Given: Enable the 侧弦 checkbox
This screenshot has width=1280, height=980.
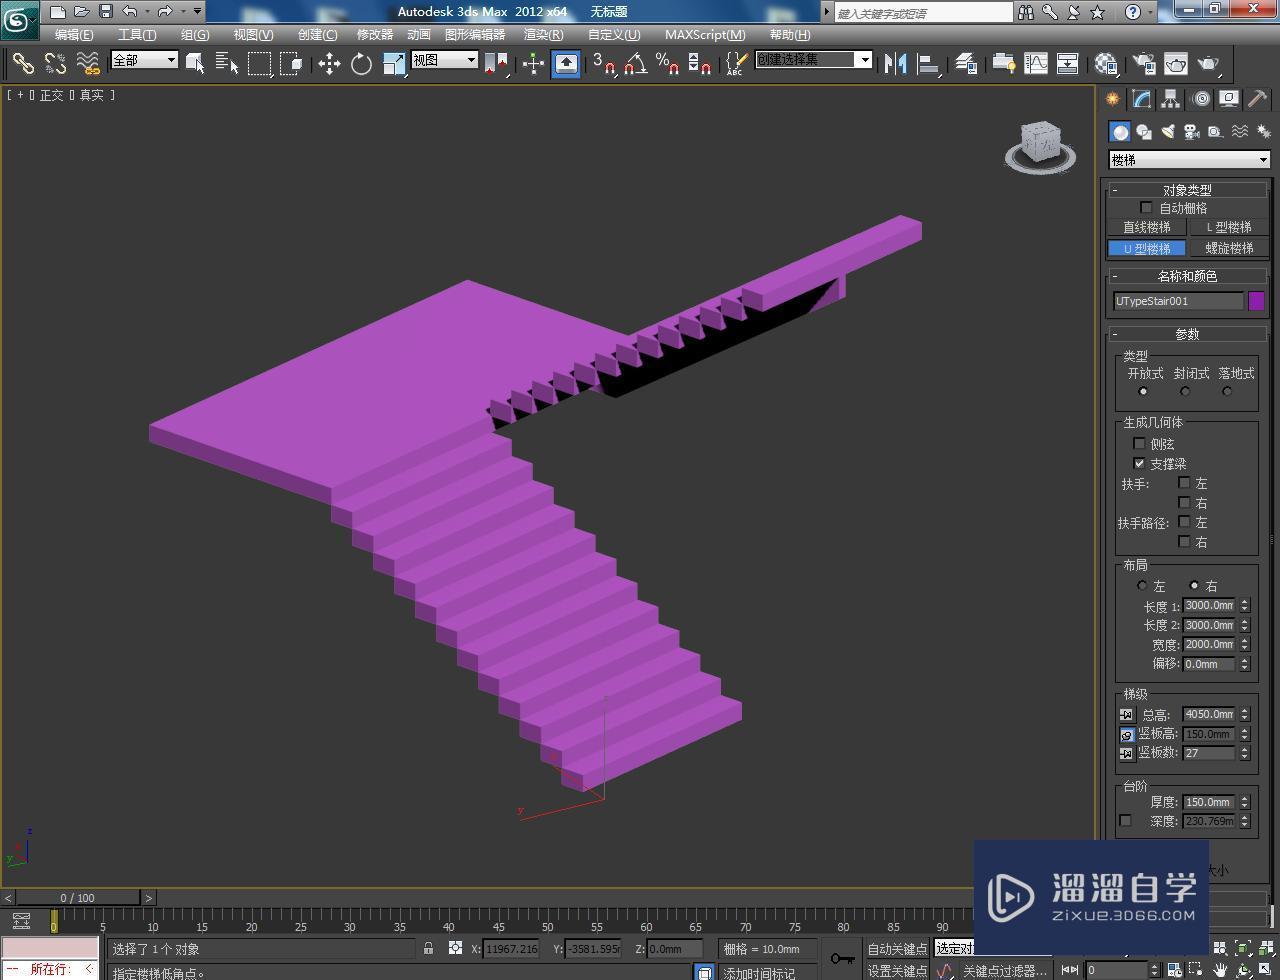Looking at the screenshot, I should (1139, 443).
